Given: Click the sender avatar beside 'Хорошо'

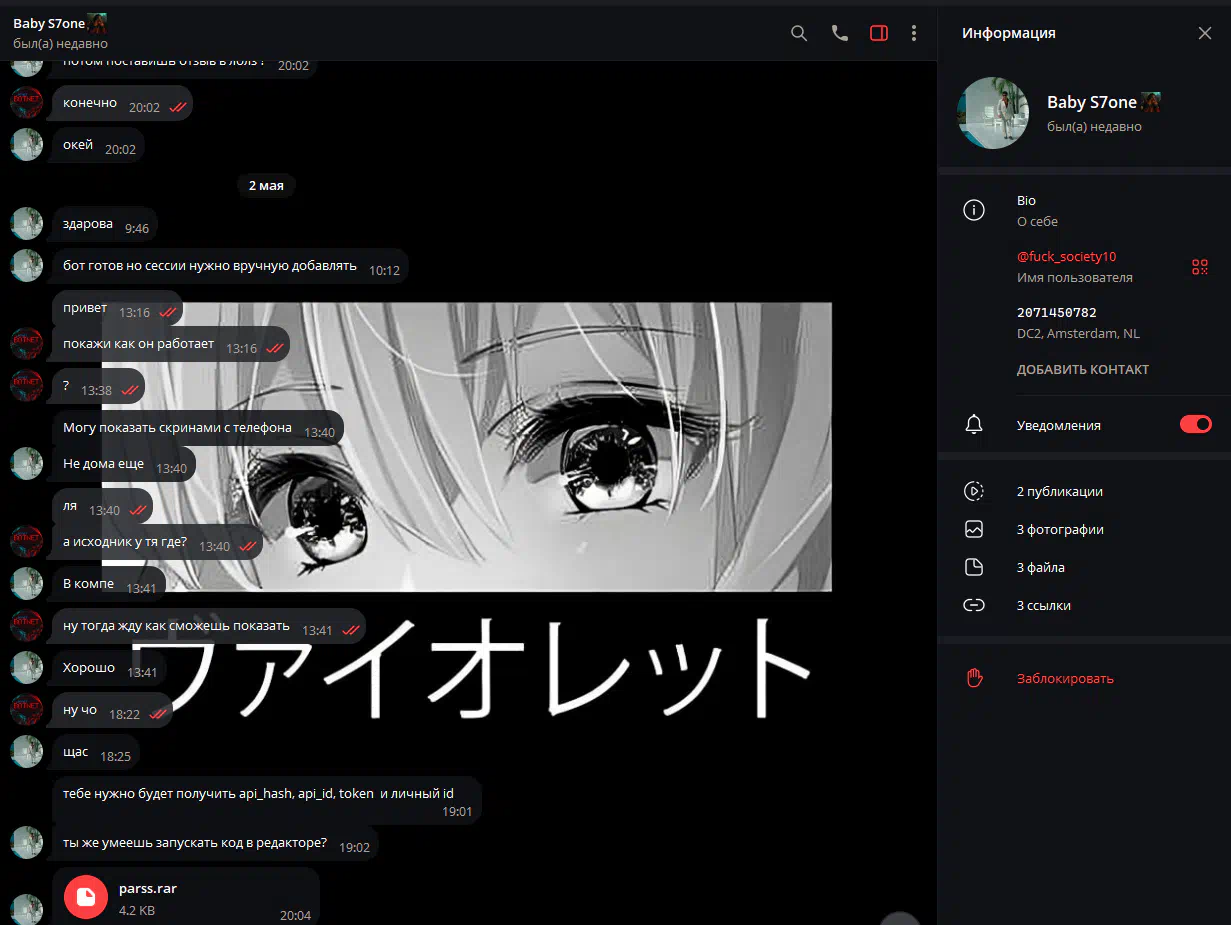Looking at the screenshot, I should click(27, 667).
